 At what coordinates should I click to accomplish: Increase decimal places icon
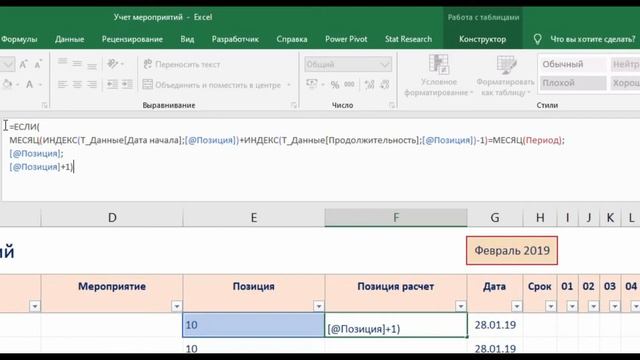coord(370,84)
